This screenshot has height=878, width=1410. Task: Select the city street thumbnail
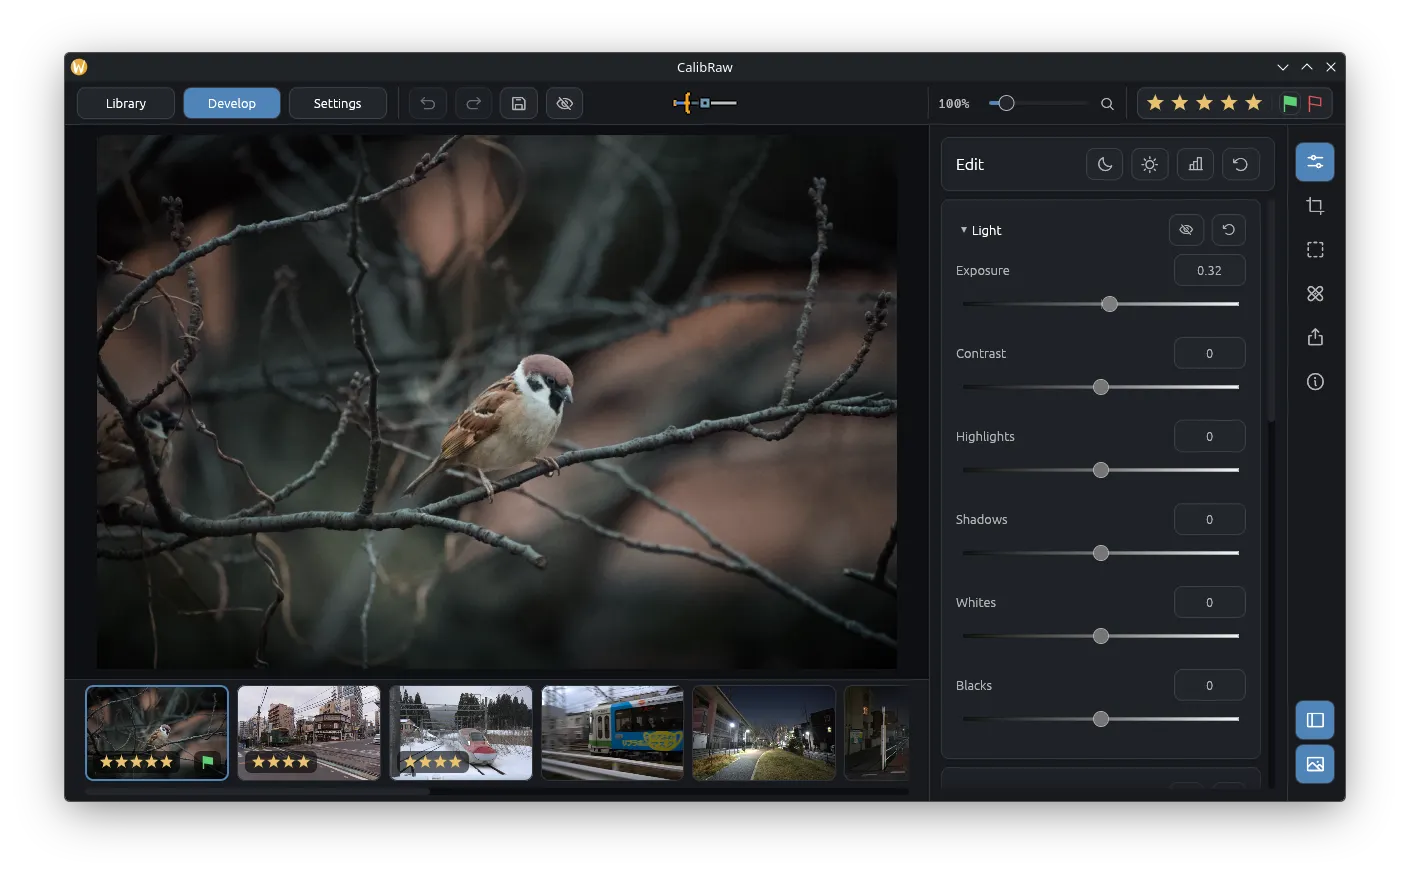pyautogui.click(x=309, y=733)
